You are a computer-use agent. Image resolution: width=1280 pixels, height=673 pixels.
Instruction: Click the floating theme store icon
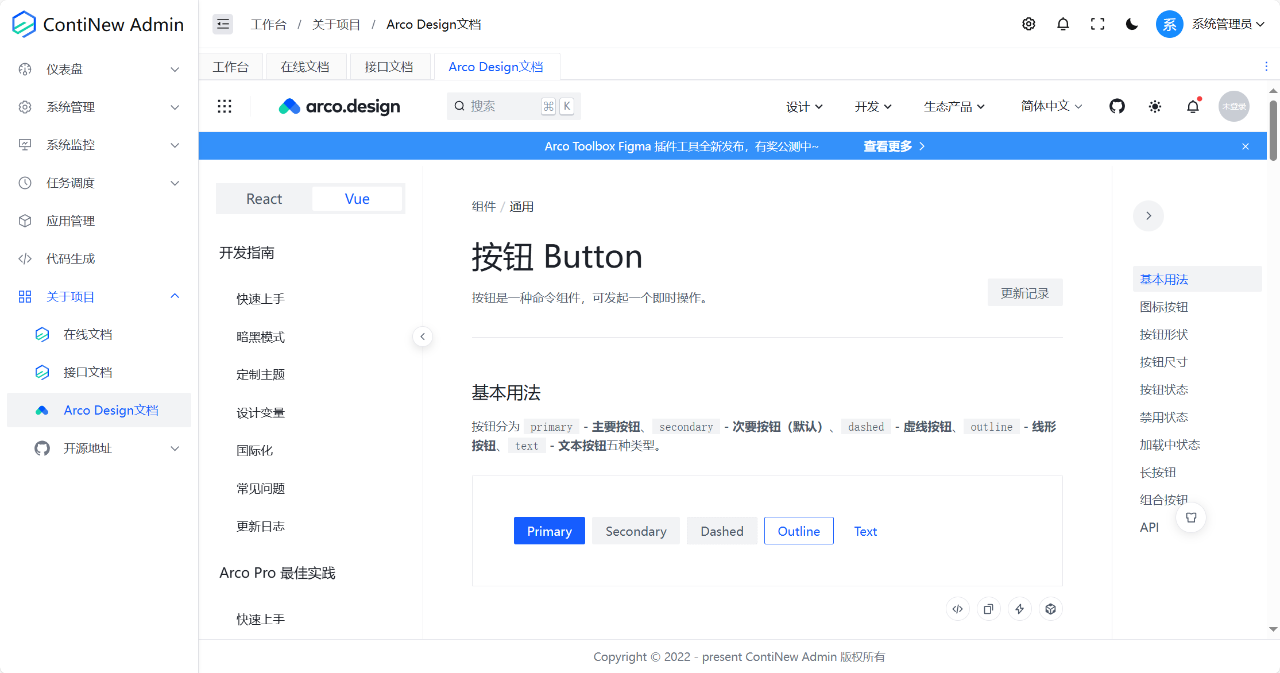pyautogui.click(x=1191, y=517)
